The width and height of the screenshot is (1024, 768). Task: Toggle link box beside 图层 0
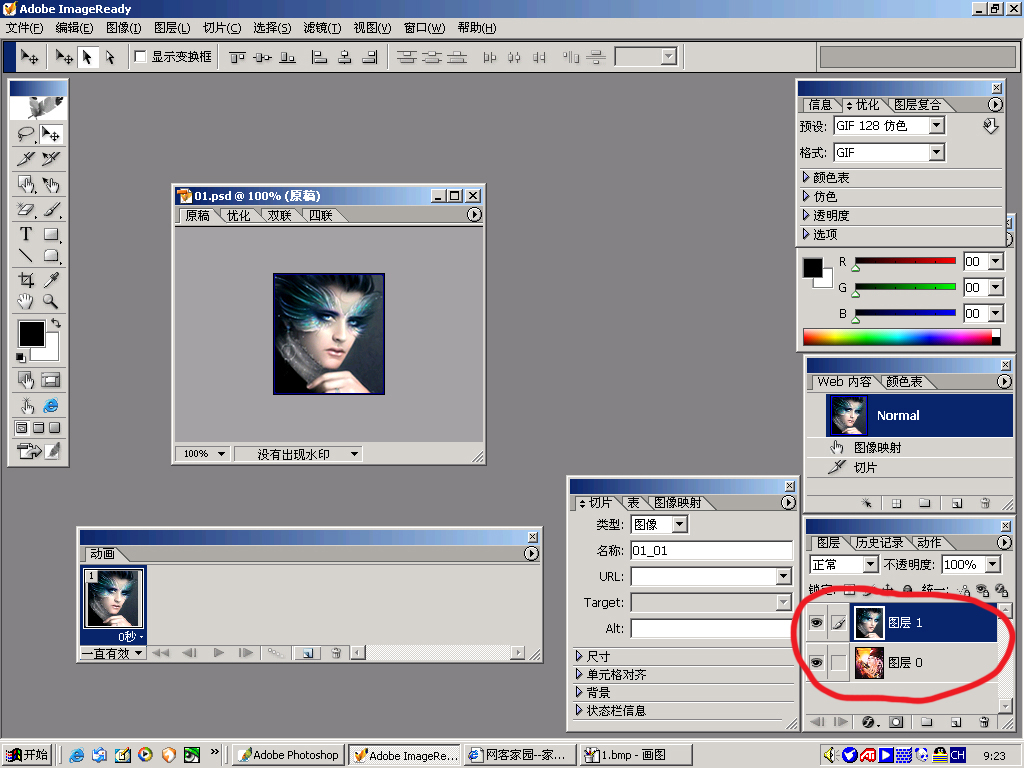[x=839, y=663]
